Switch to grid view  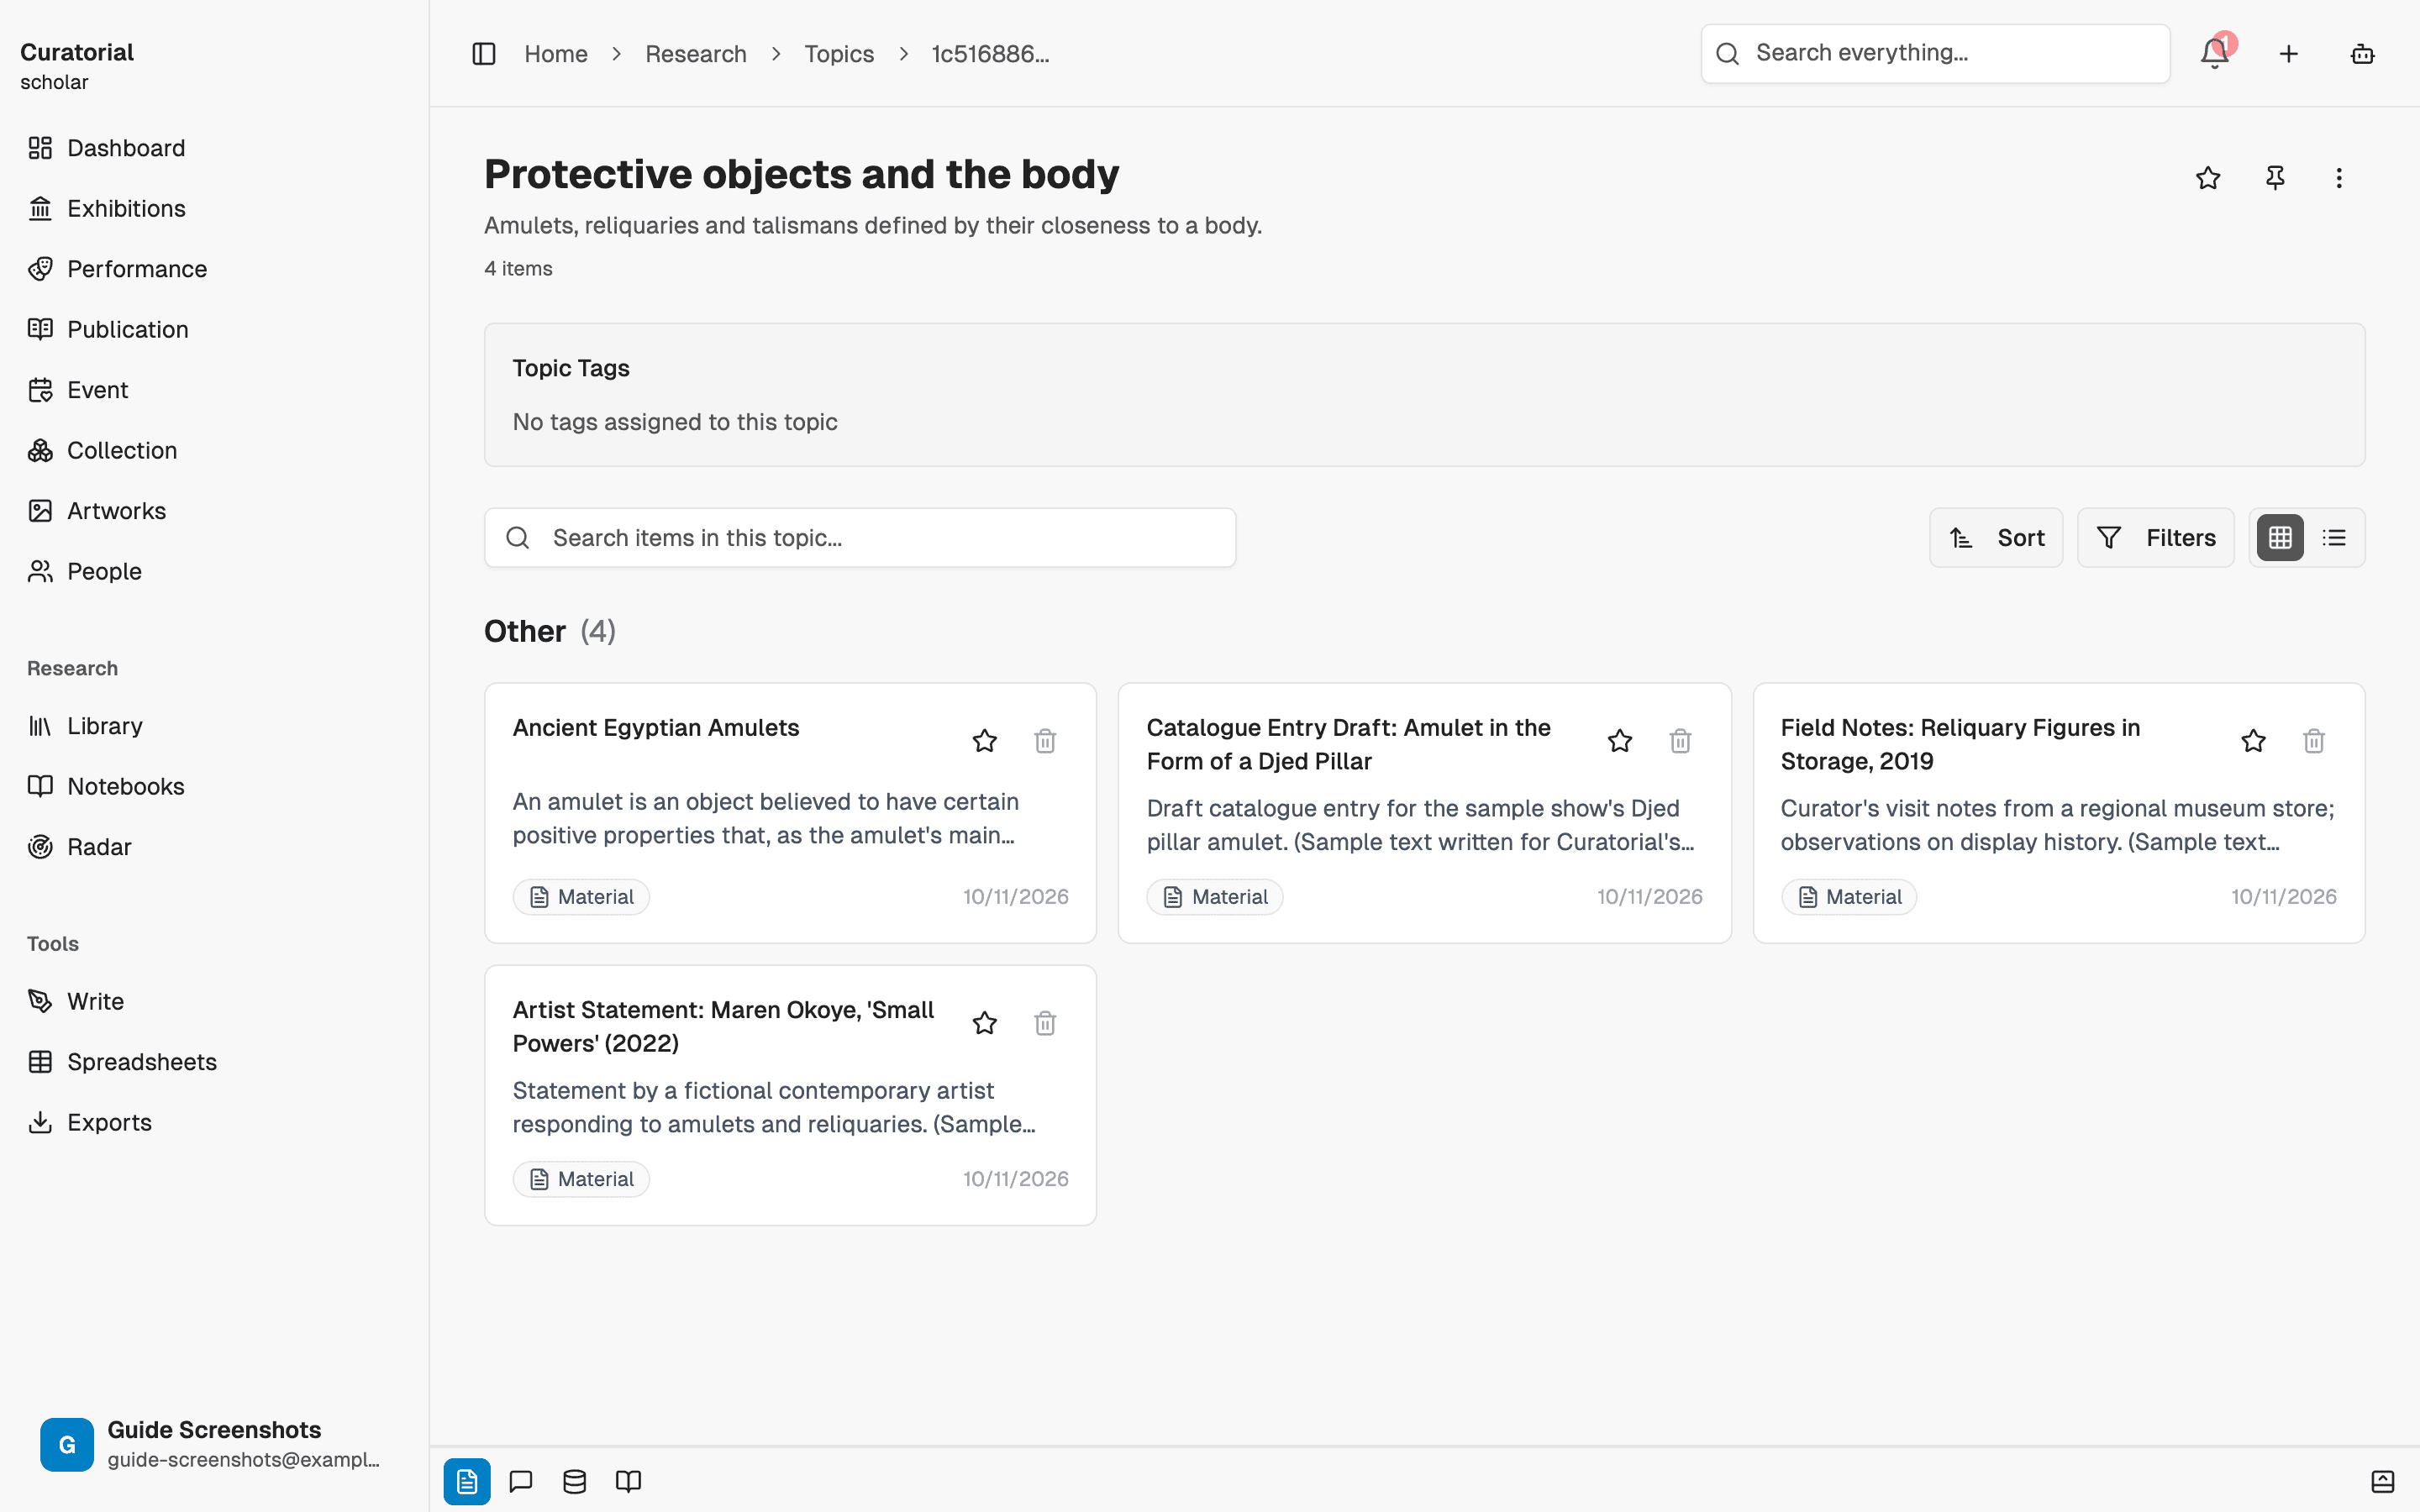[2280, 538]
